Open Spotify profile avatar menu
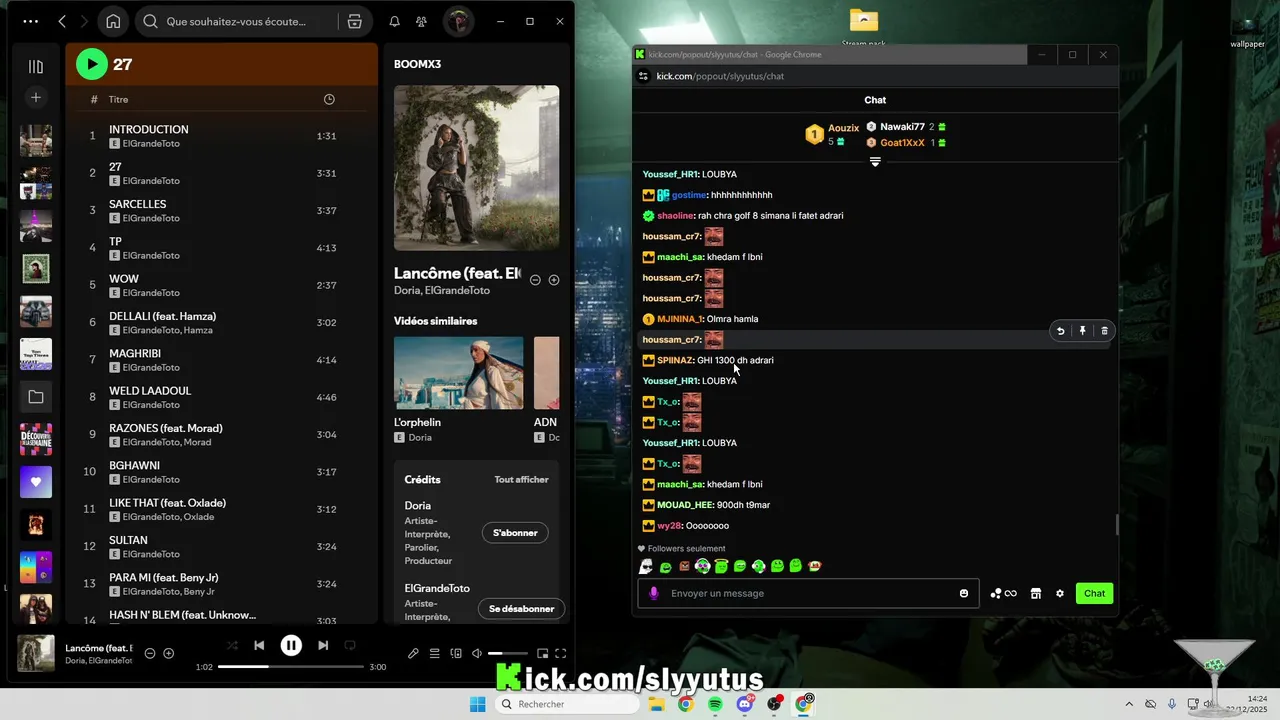The width and height of the screenshot is (1280, 720). [458, 21]
